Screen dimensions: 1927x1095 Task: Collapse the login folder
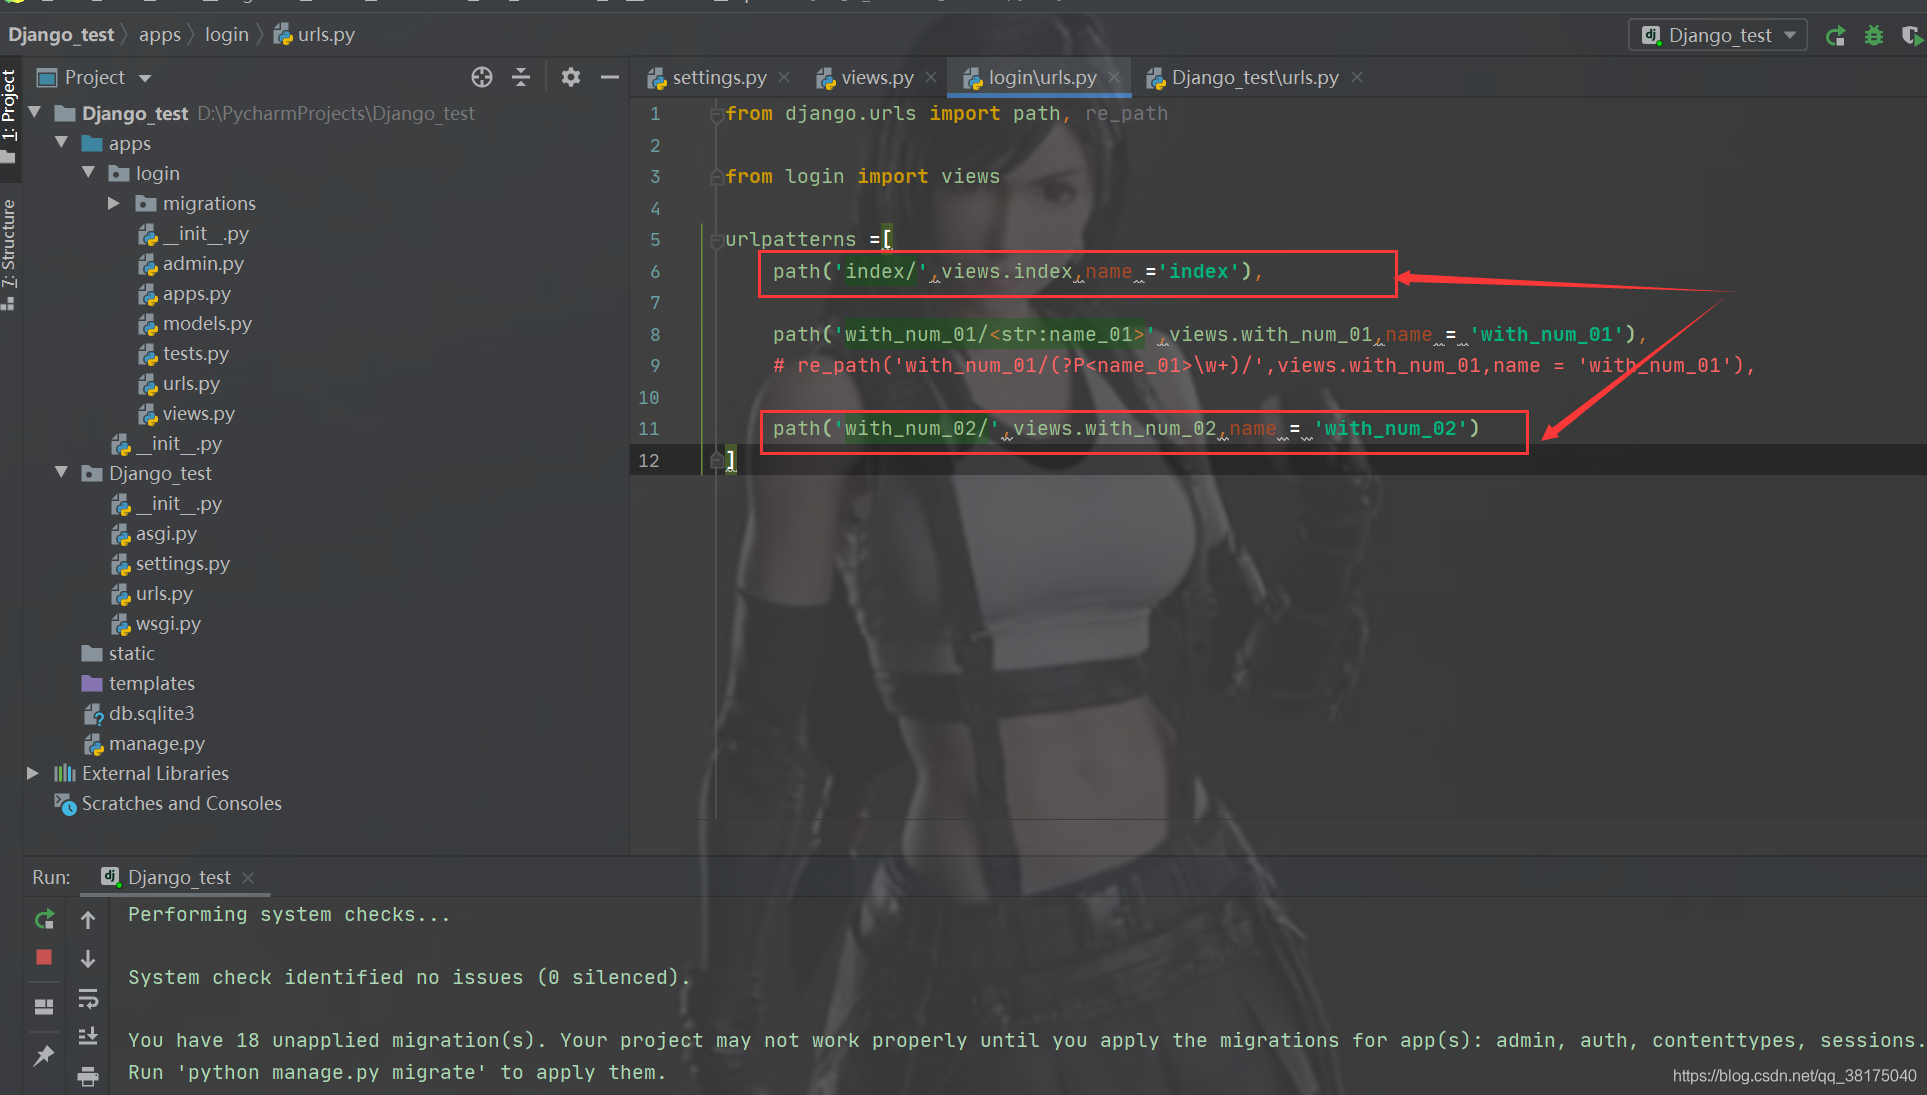tap(89, 173)
